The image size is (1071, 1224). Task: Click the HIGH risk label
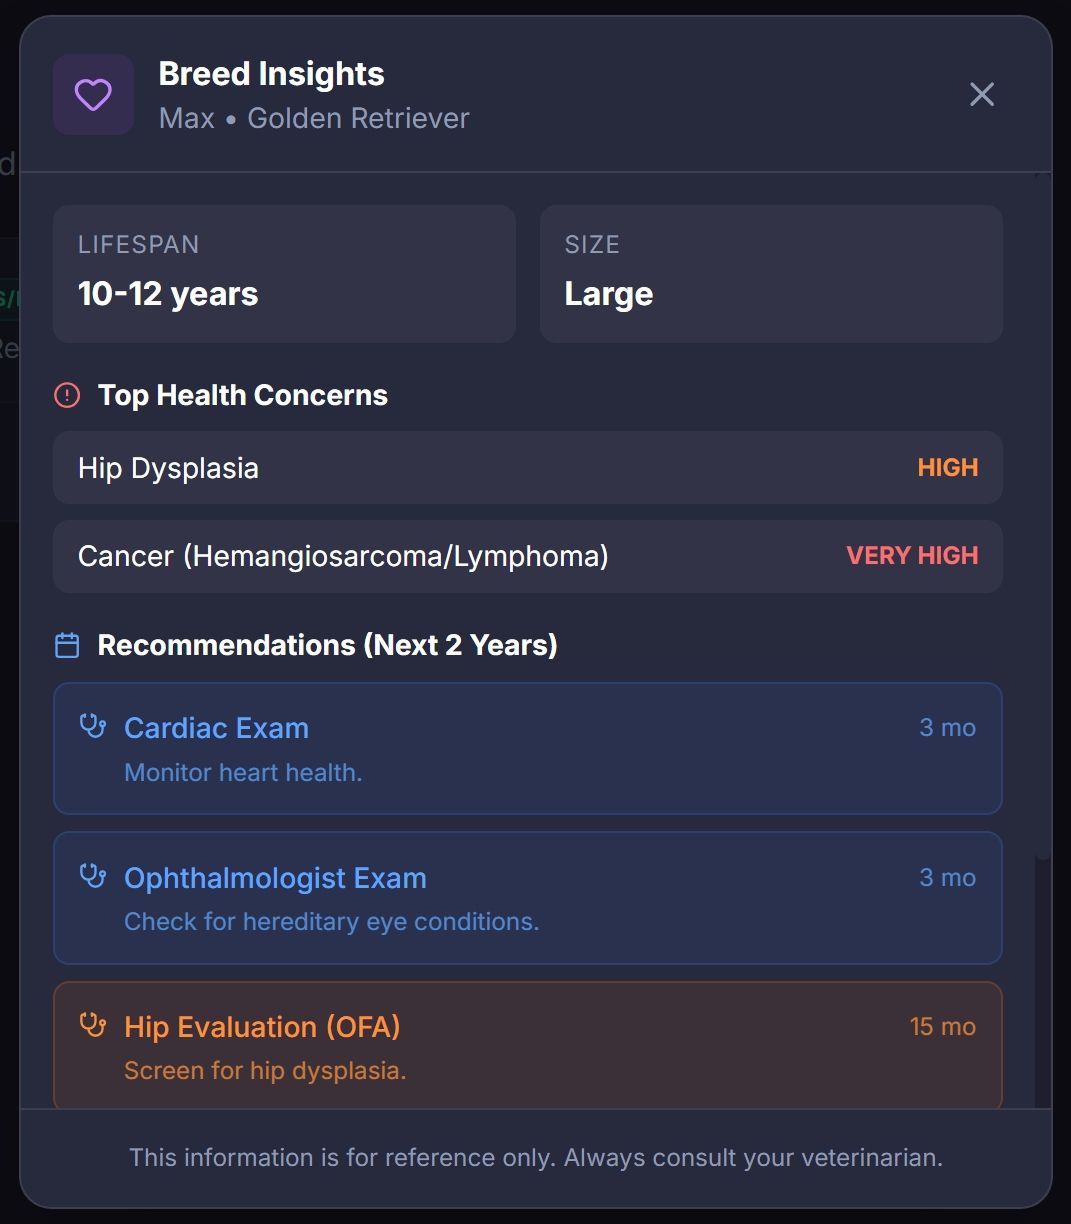point(947,468)
